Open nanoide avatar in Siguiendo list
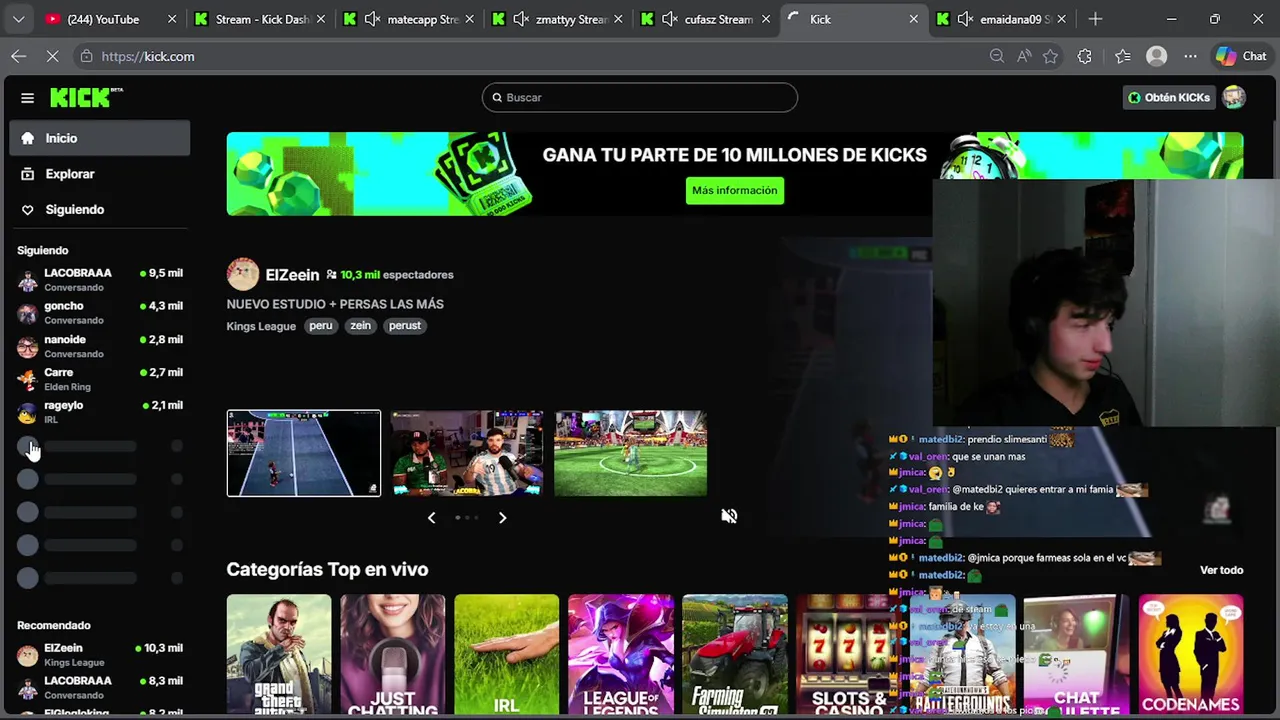 click(x=27, y=346)
